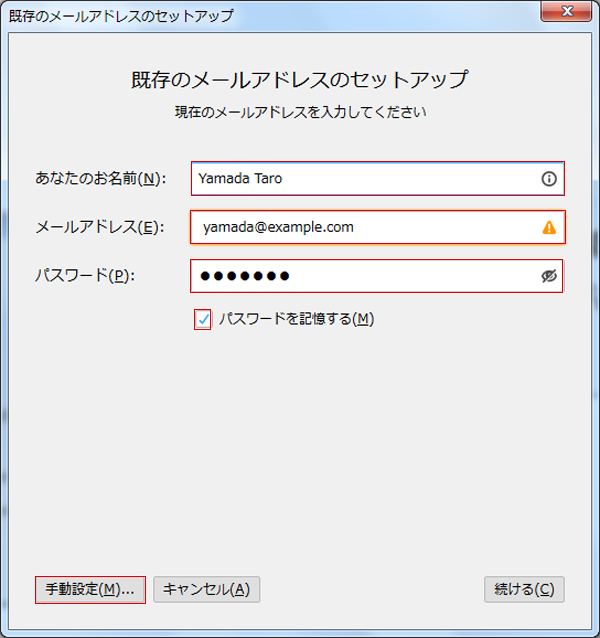Focus the あなたのお名前 input field
This screenshot has width=600, height=638.
coord(360,179)
